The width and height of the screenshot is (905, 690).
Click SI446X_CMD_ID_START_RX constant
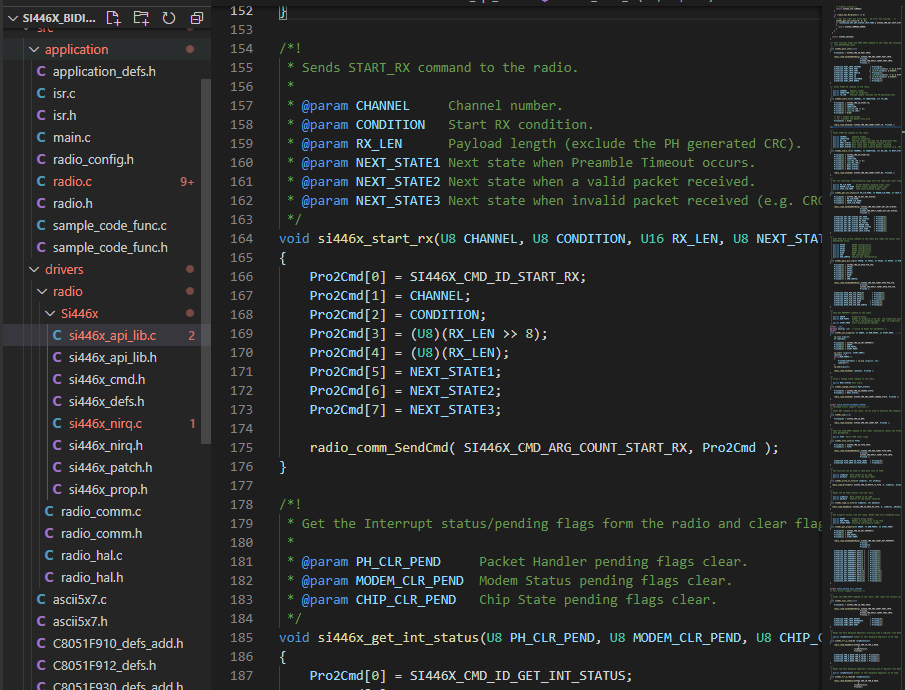tap(494, 277)
